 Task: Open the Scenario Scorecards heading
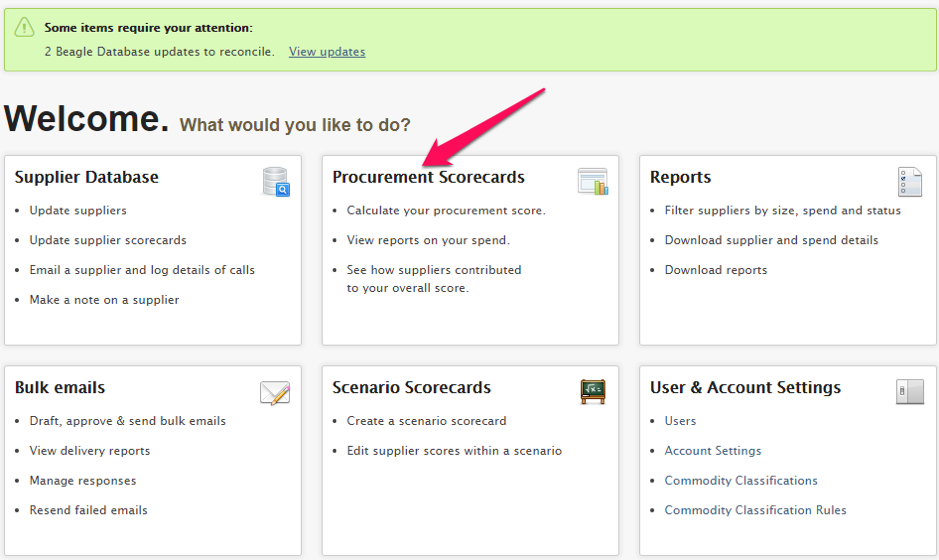point(411,387)
